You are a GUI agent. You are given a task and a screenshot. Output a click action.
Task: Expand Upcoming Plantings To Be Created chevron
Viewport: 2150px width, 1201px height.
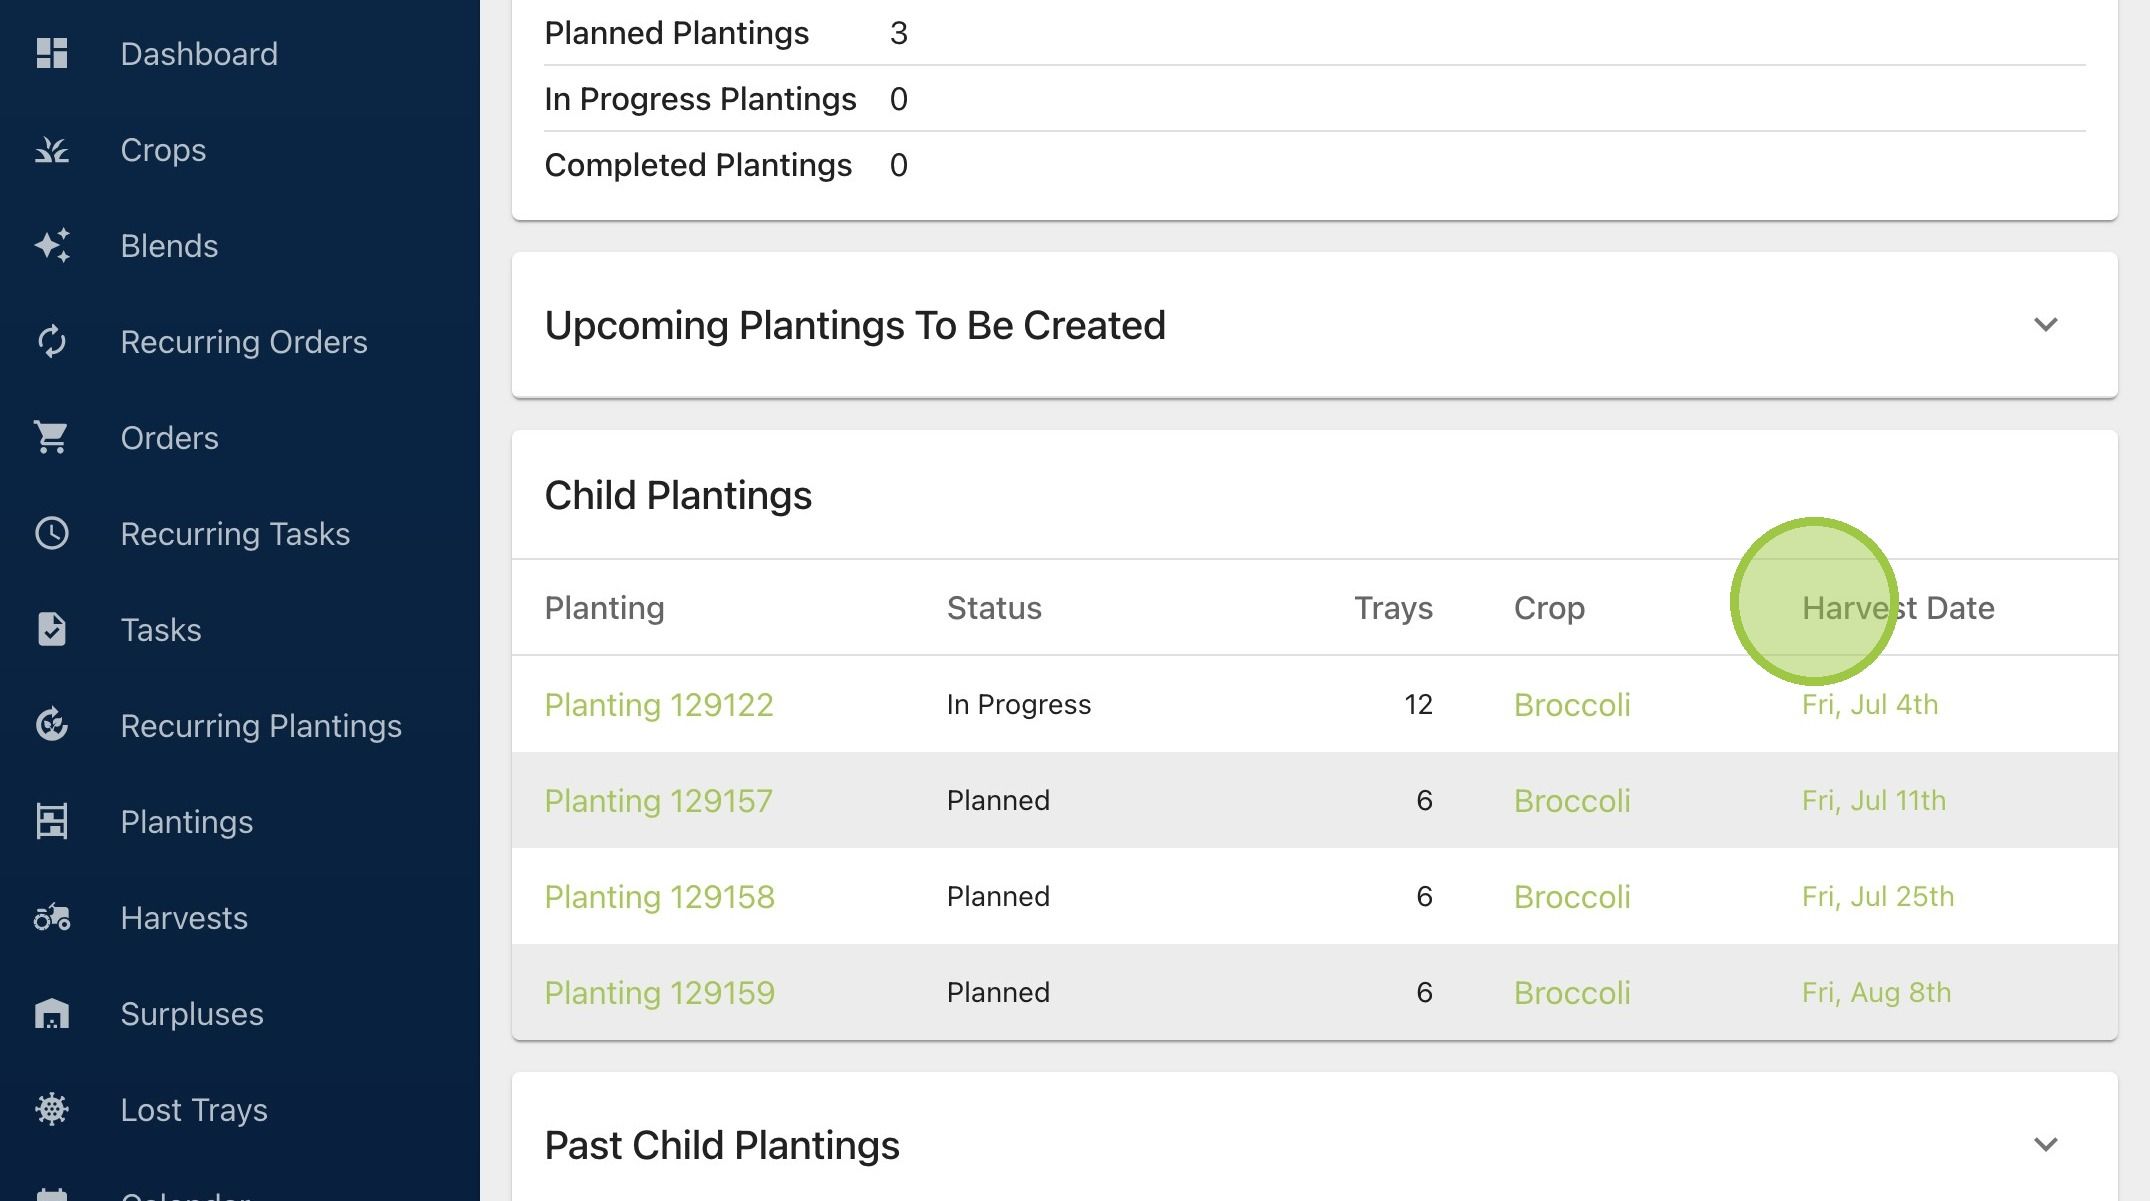tap(2045, 325)
